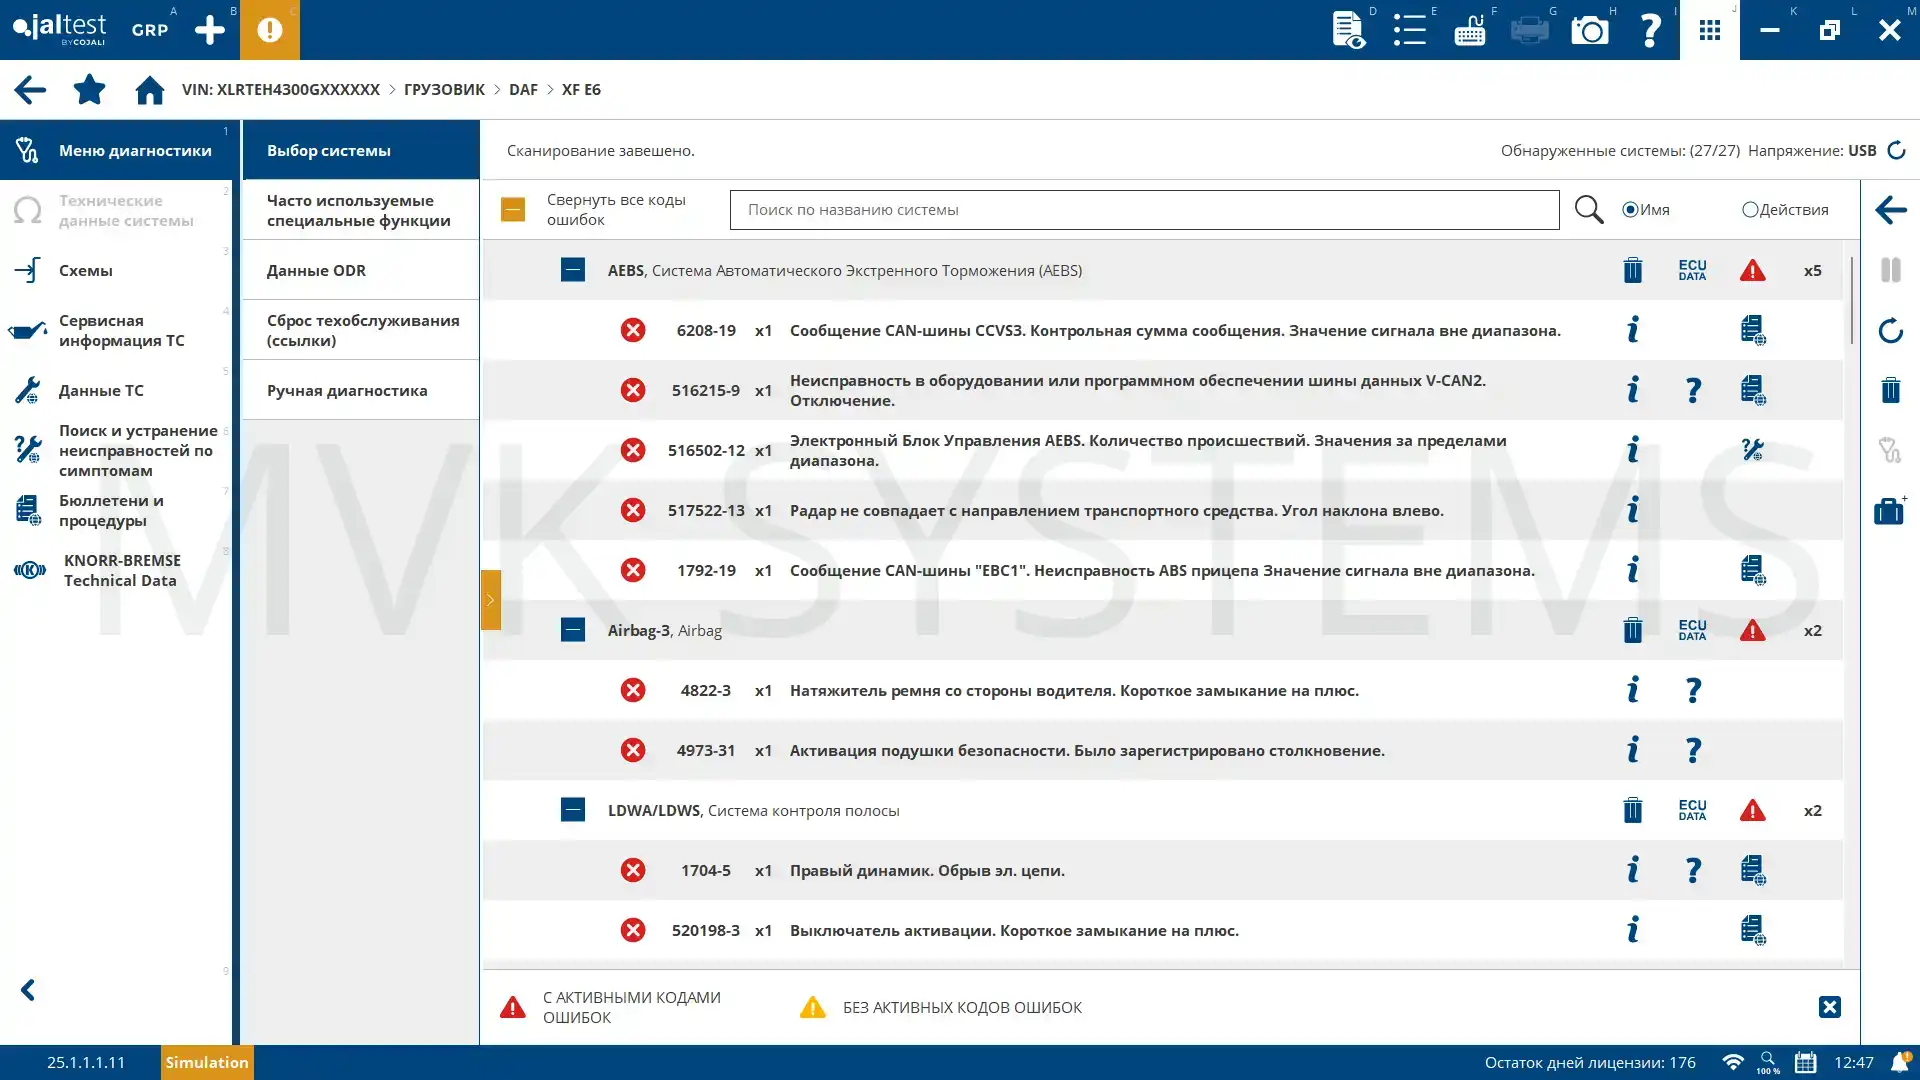Delete AEBS system error codes trash icon
1920x1080 pixels.
click(1633, 270)
